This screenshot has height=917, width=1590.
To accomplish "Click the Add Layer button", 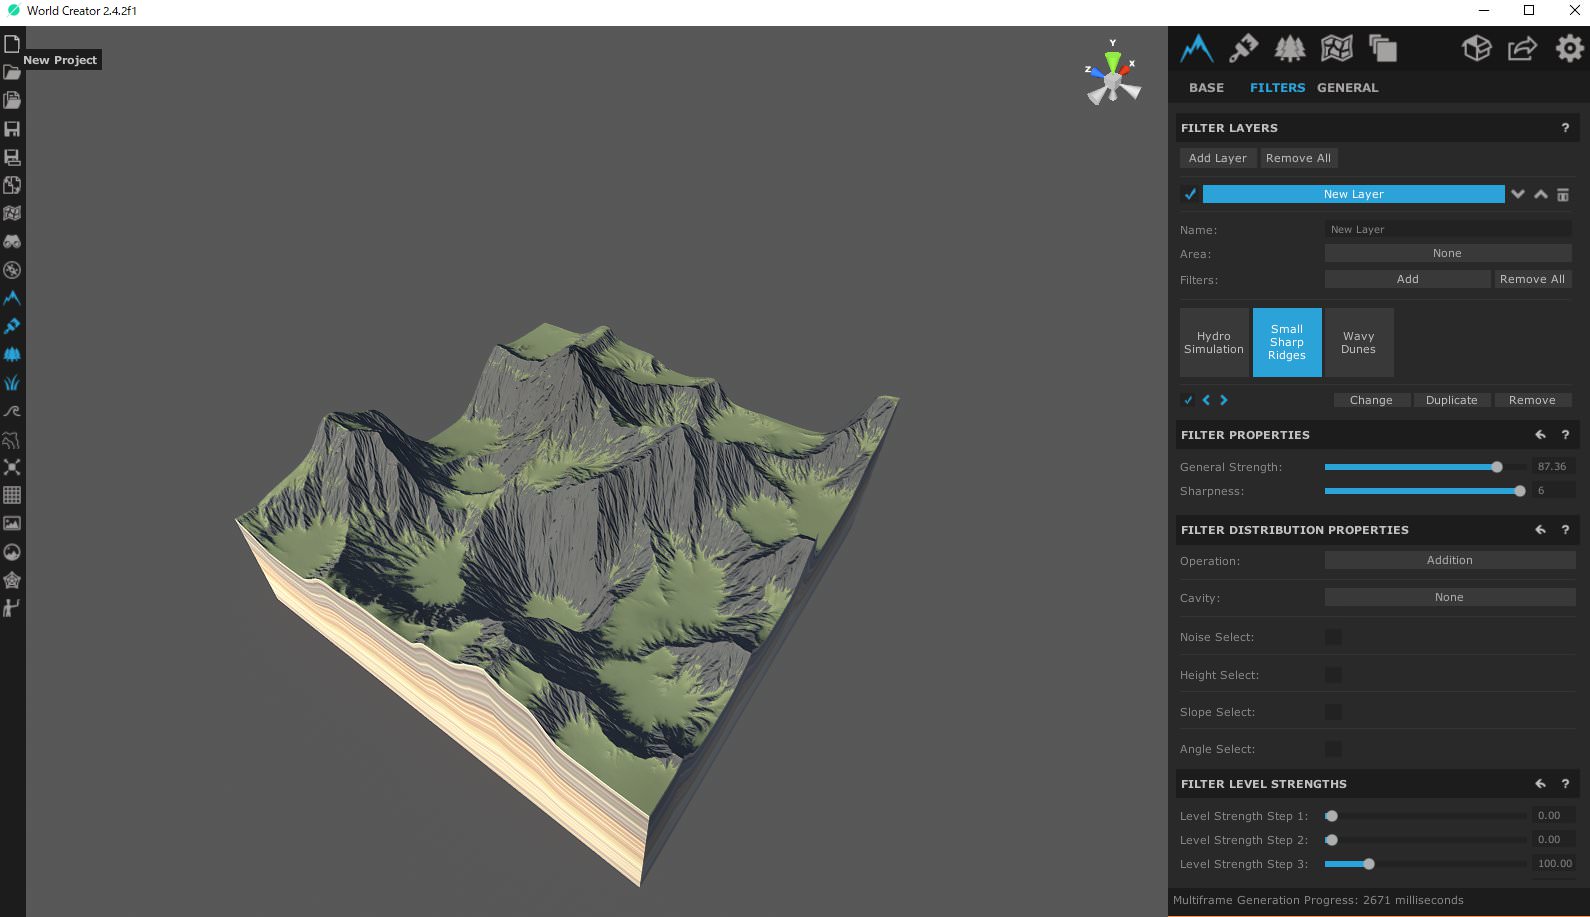I will 1217,158.
